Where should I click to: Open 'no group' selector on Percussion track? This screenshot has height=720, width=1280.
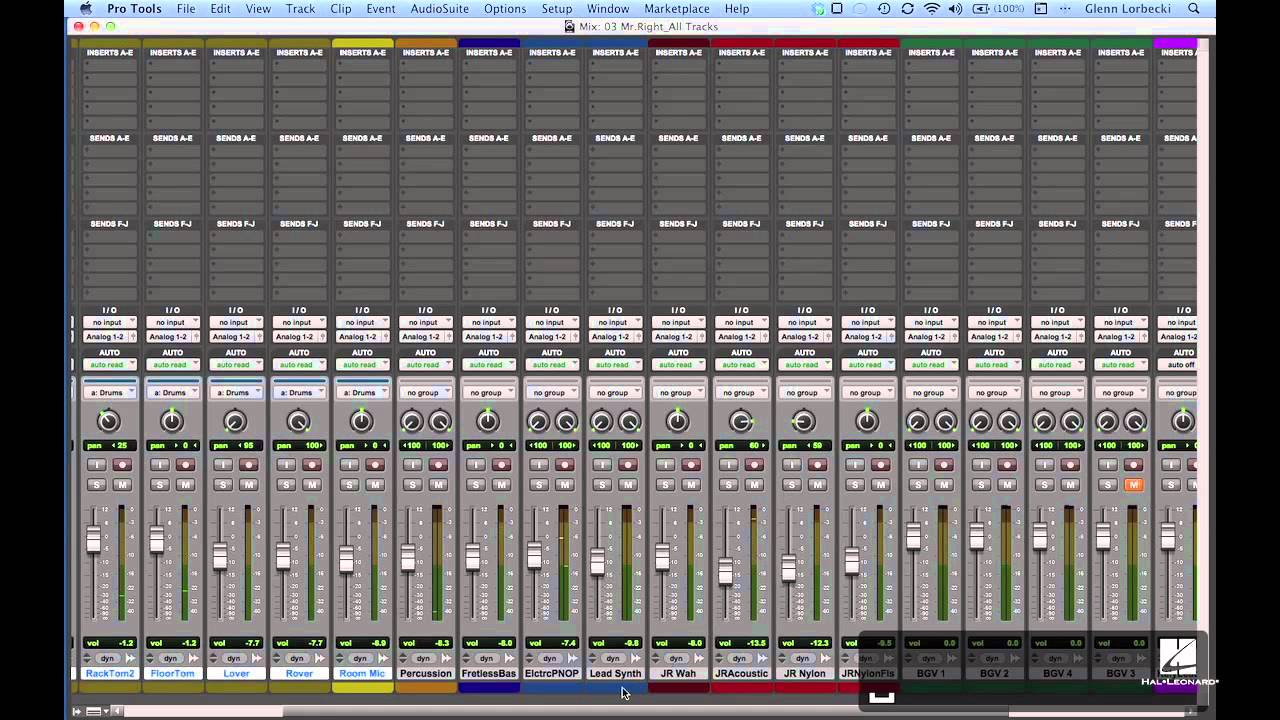(425, 393)
